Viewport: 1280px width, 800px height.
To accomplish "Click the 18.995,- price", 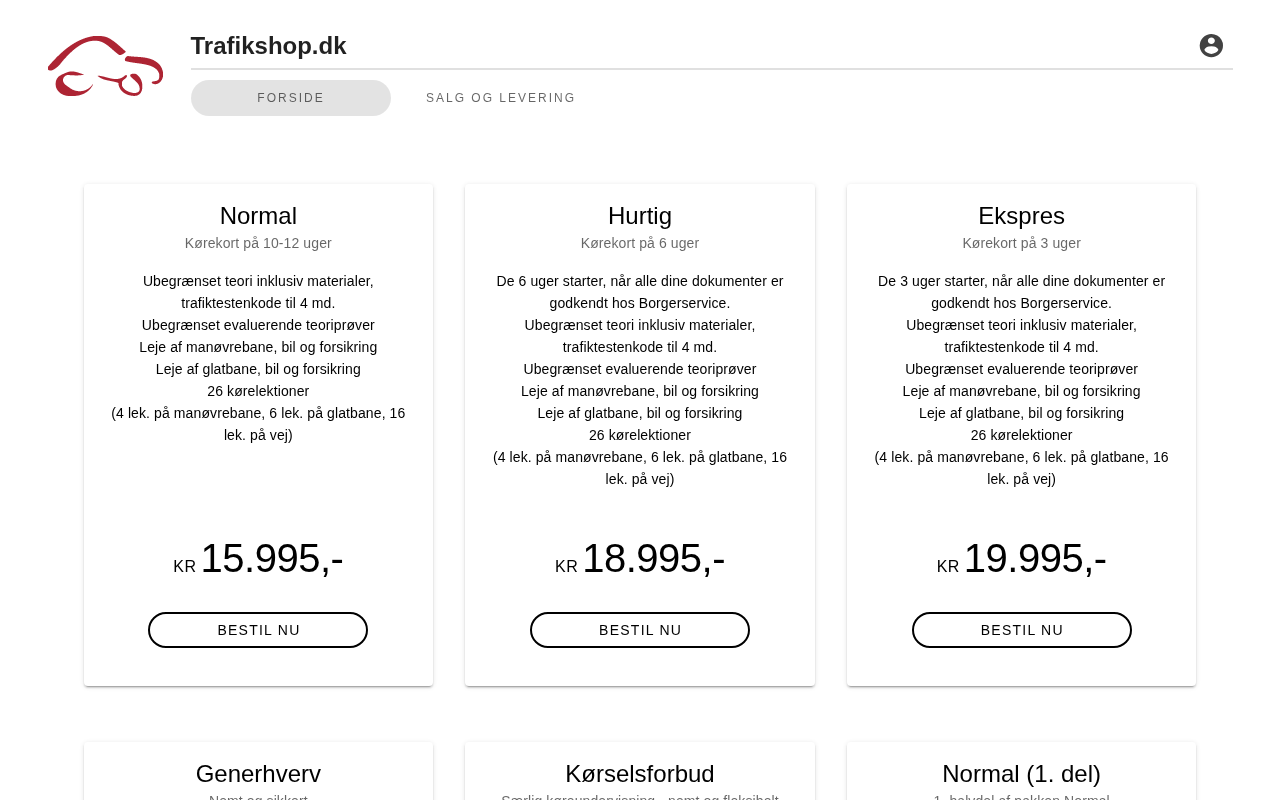I will point(654,558).
